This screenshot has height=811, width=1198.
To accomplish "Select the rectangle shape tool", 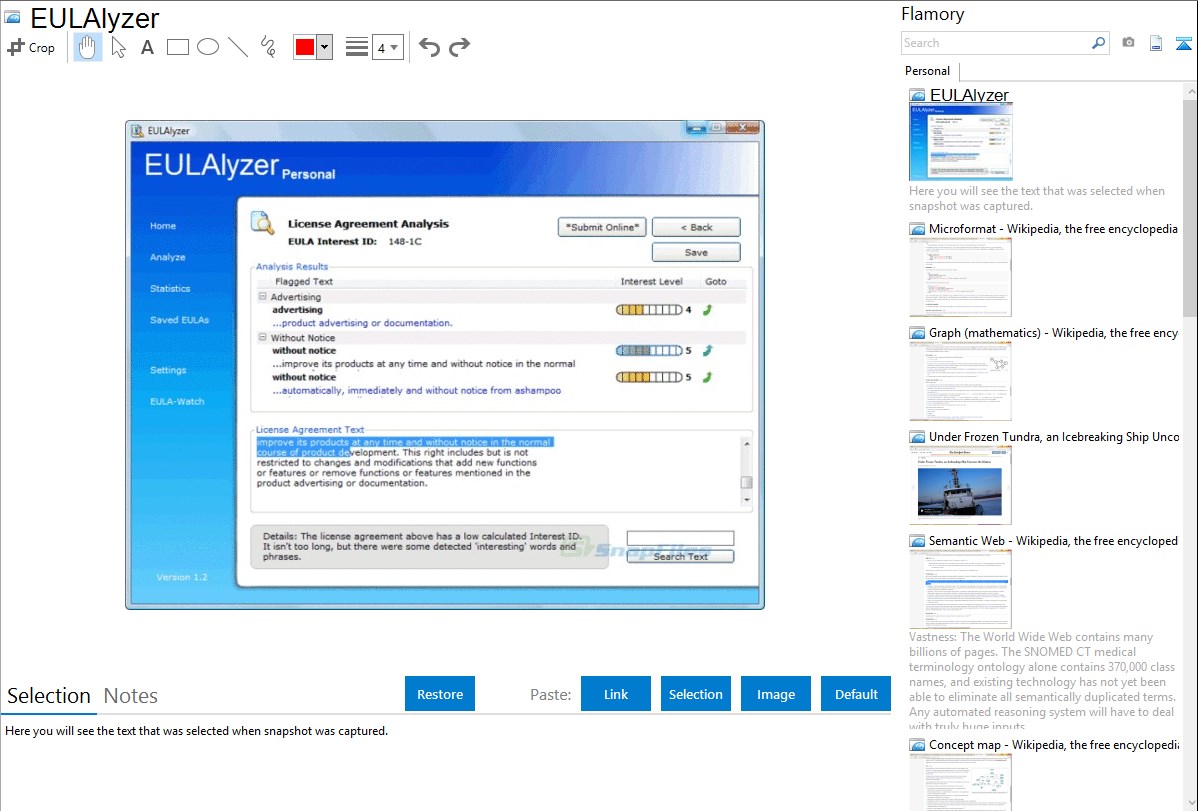I will (178, 47).
